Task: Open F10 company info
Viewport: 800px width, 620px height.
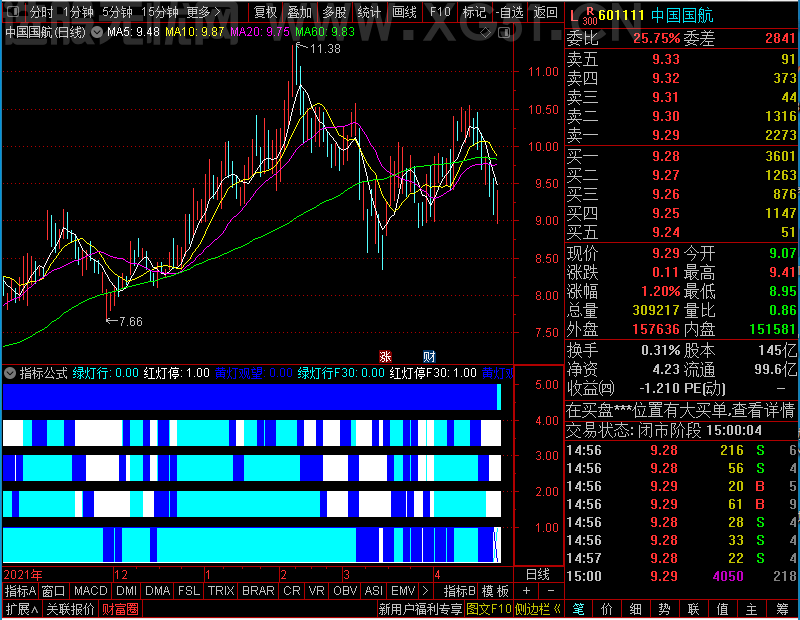Action: pyautogui.click(x=440, y=12)
